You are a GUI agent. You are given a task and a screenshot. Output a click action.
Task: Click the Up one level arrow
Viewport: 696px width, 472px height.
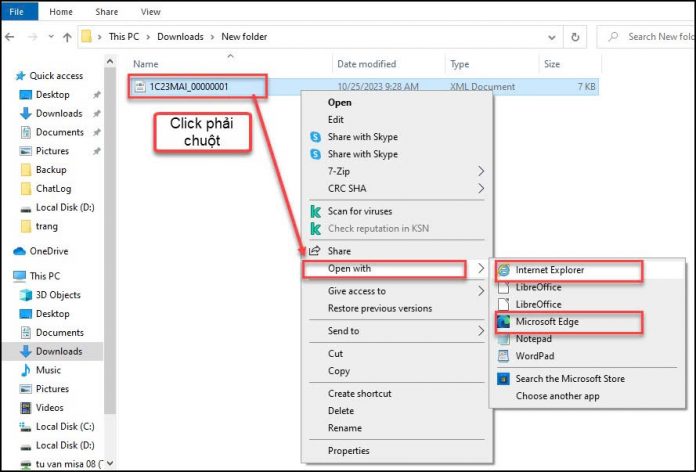point(67,37)
